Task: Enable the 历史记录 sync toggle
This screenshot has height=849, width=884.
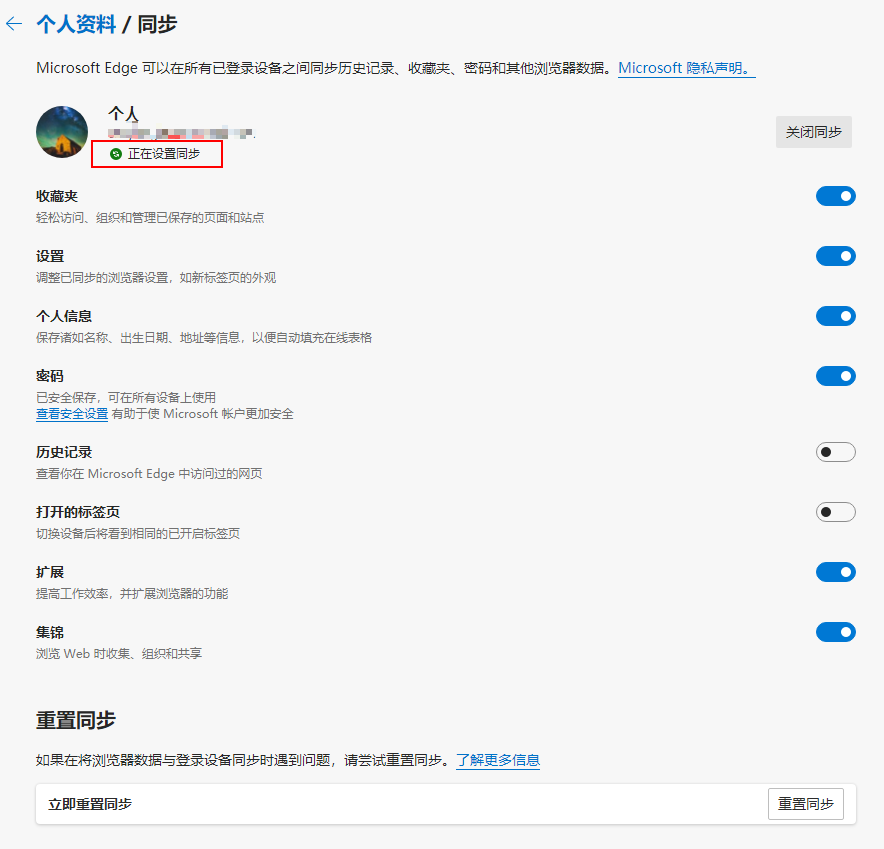Action: click(836, 452)
